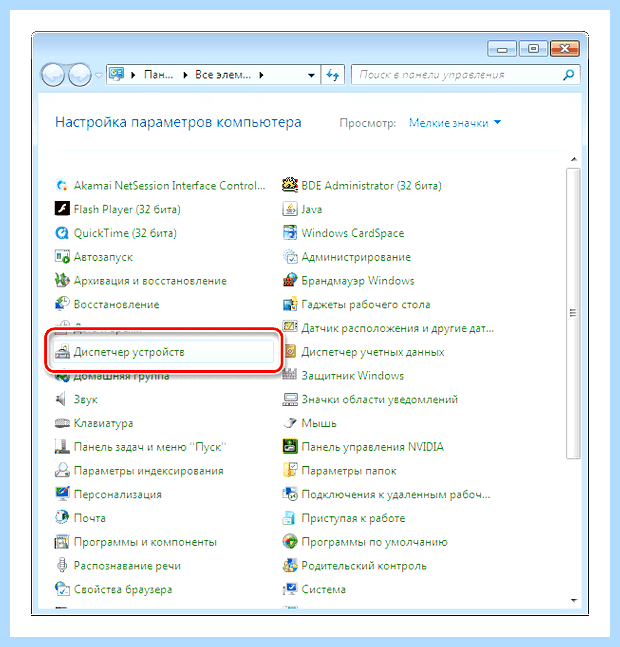Click the Java icon
The image size is (620, 647).
click(290, 209)
